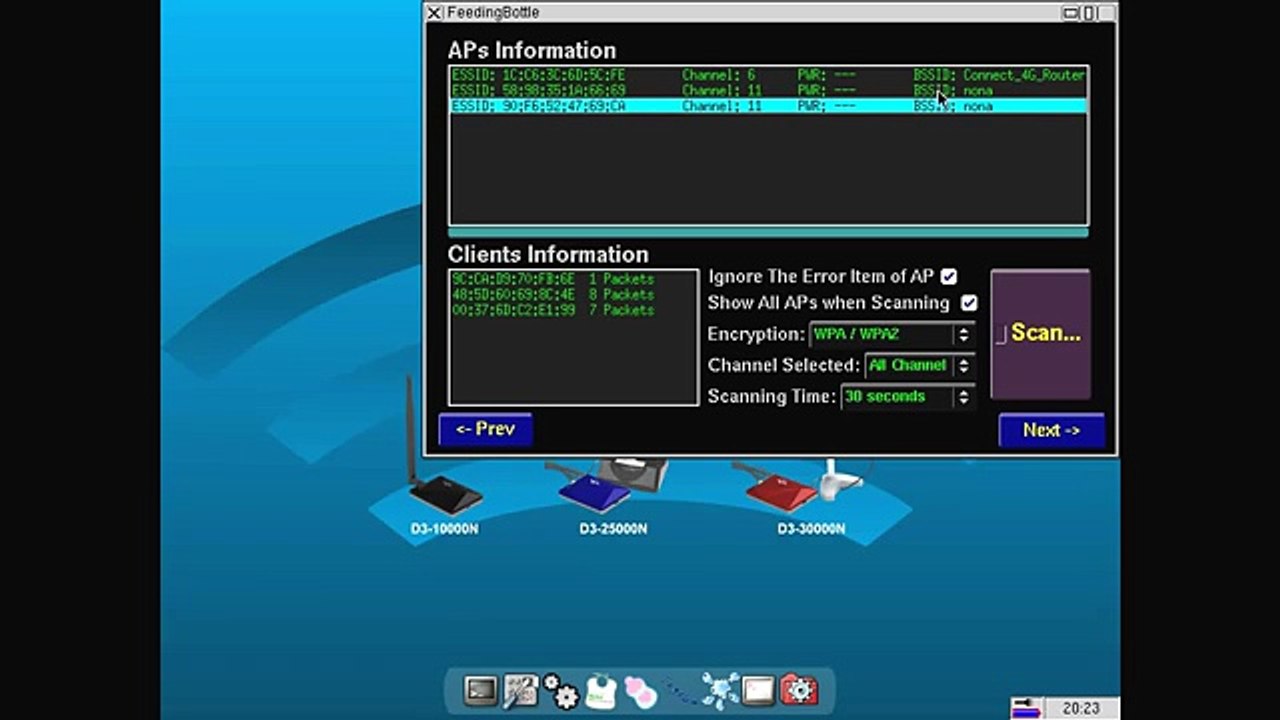This screenshot has height=720, width=1280.
Task: Toggle Ignore The Error Item of AP checkbox
Action: tap(949, 276)
